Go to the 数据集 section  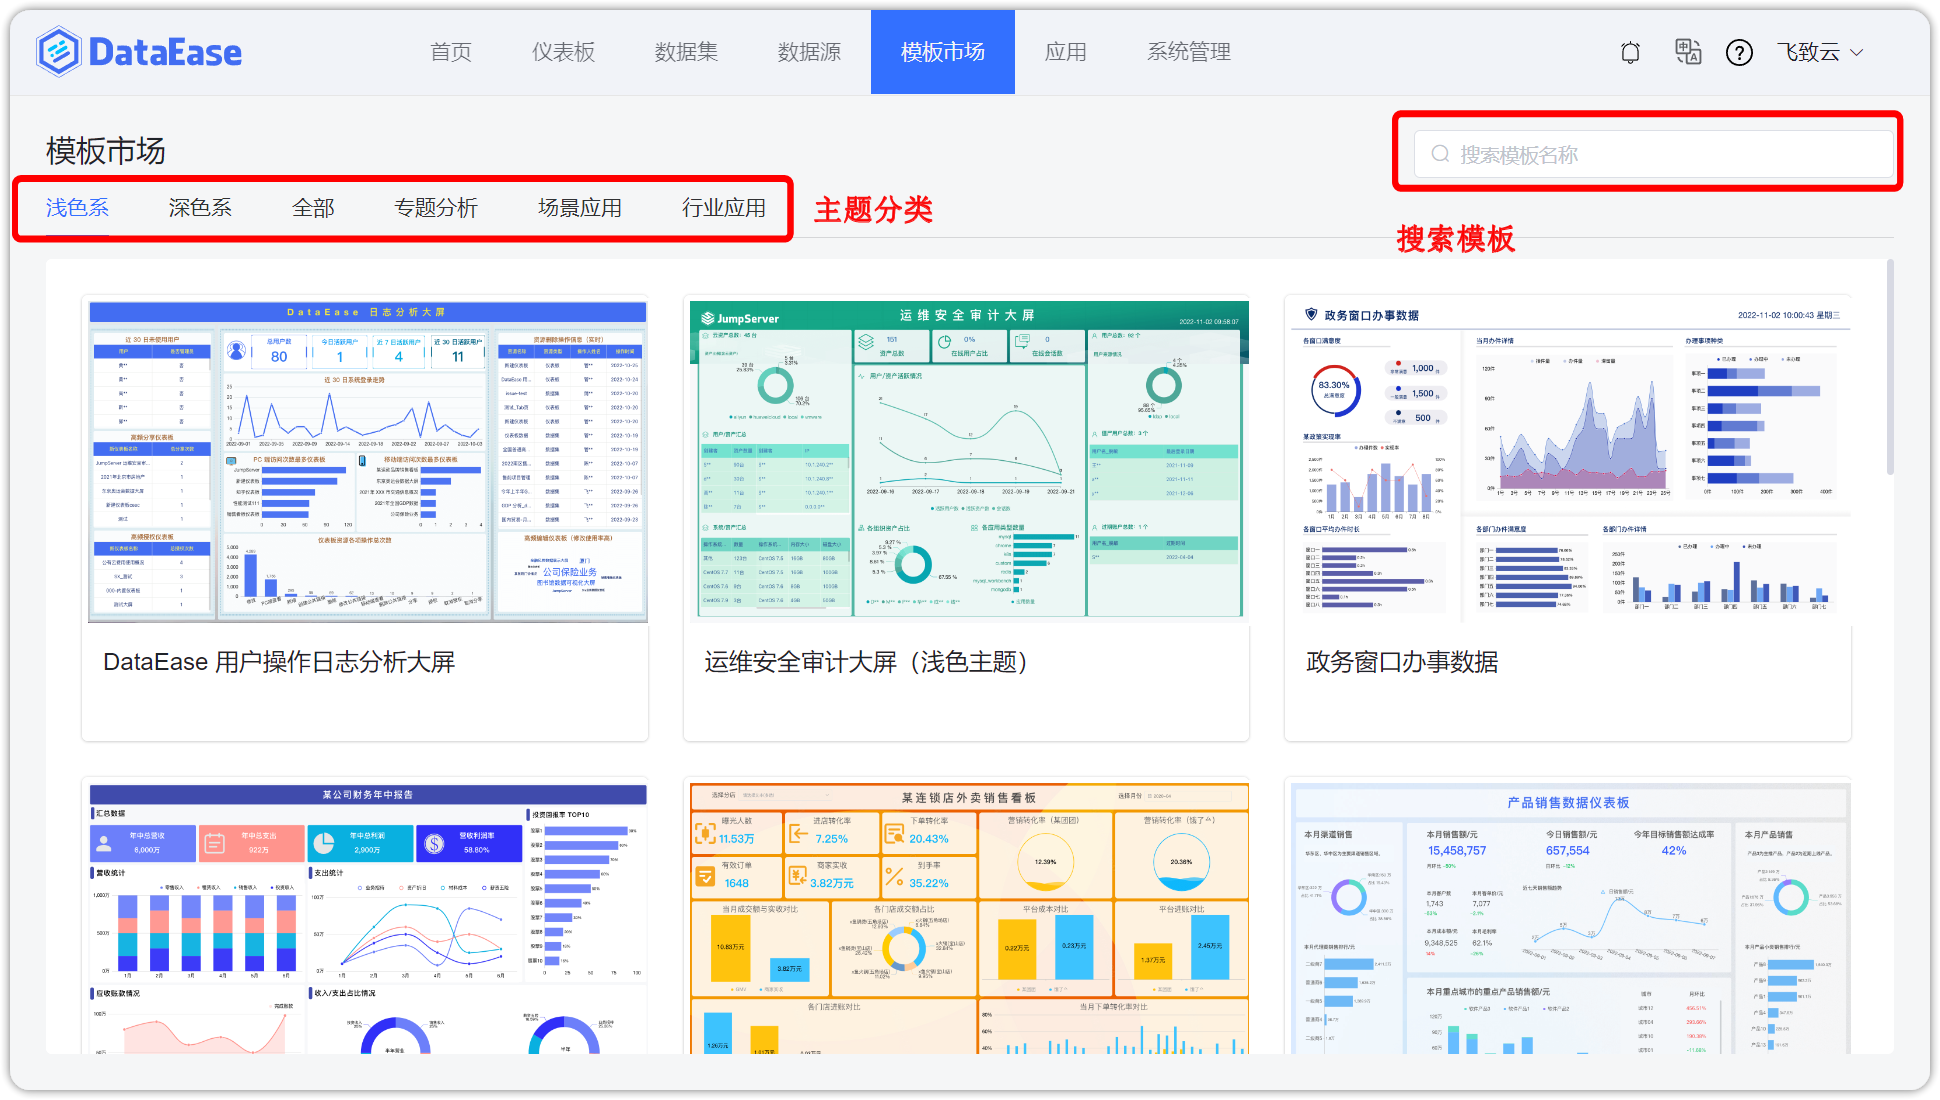(x=686, y=52)
